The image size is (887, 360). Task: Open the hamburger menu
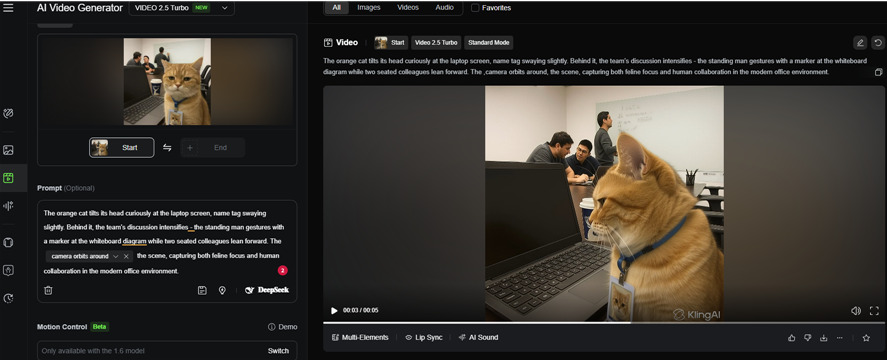pos(8,8)
